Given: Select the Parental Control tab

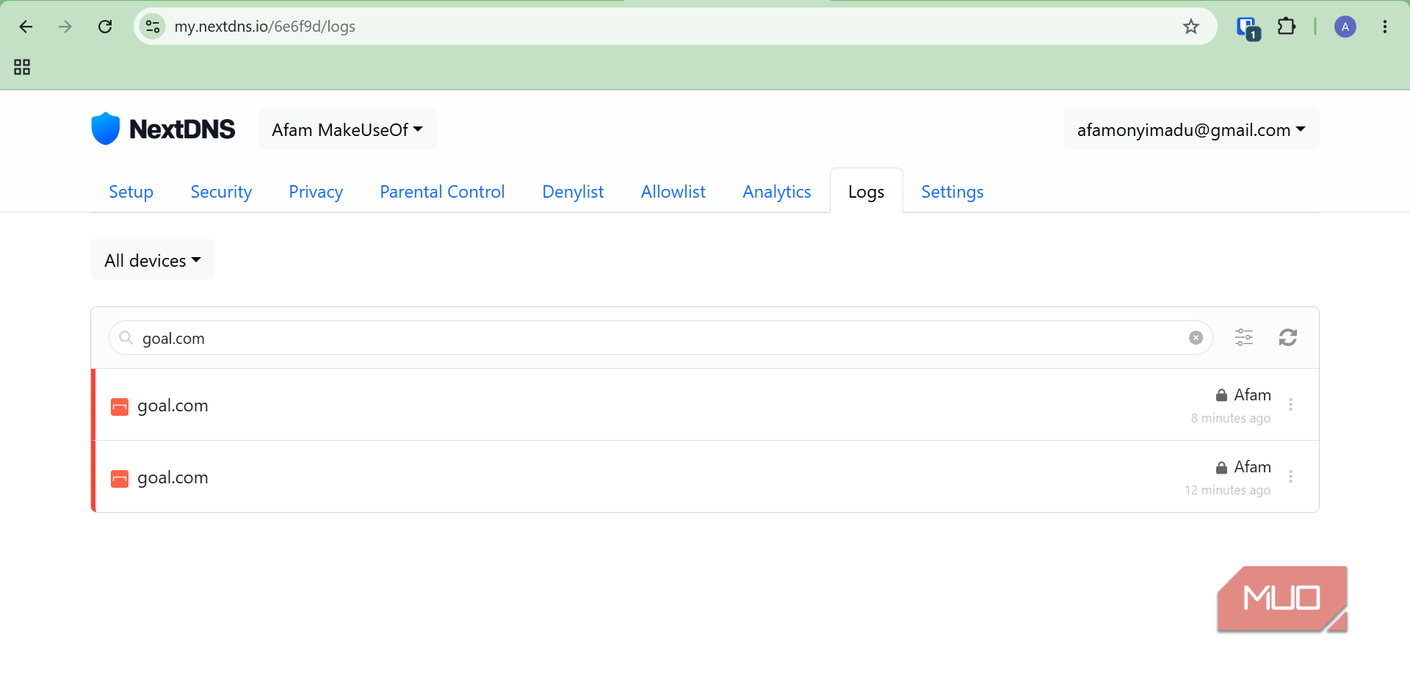Looking at the screenshot, I should click(442, 192).
